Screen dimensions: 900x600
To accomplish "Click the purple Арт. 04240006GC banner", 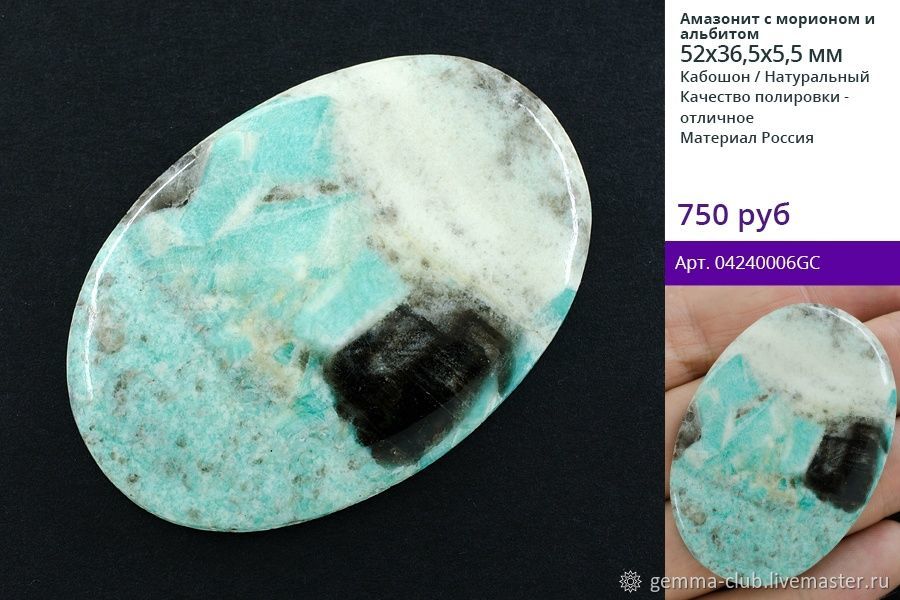I will pos(782,263).
